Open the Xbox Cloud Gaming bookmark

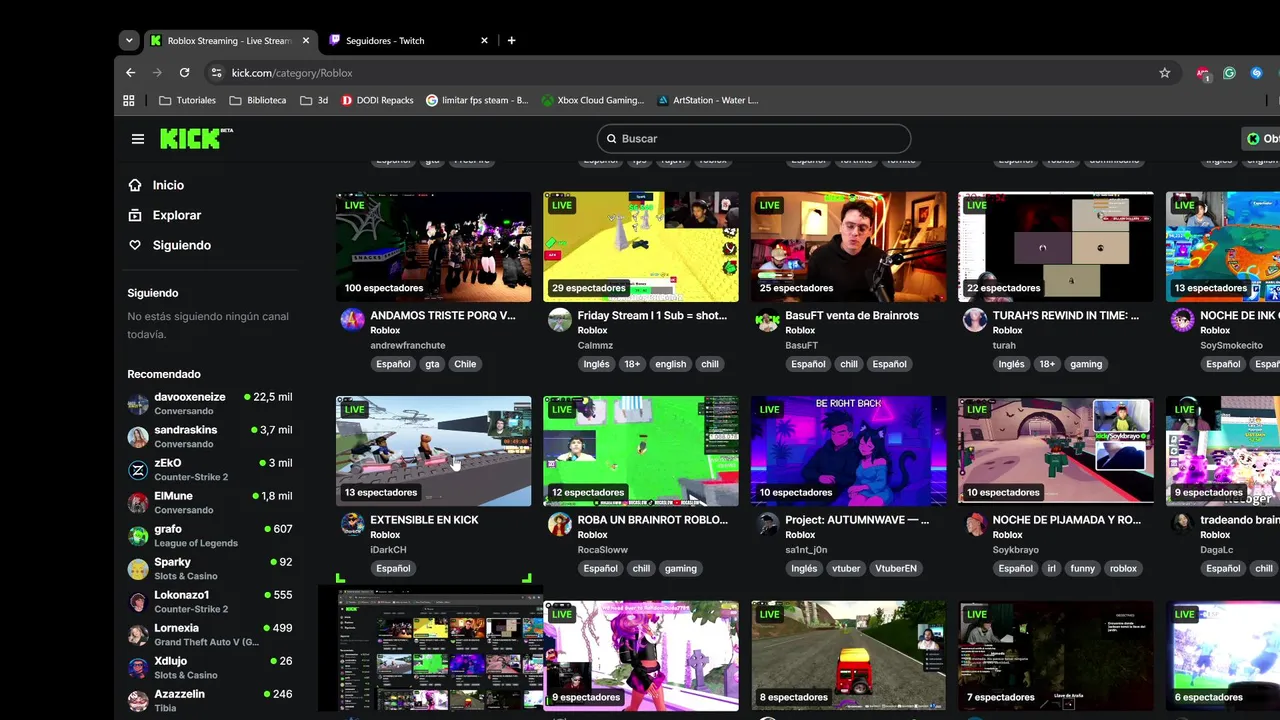[x=593, y=100]
